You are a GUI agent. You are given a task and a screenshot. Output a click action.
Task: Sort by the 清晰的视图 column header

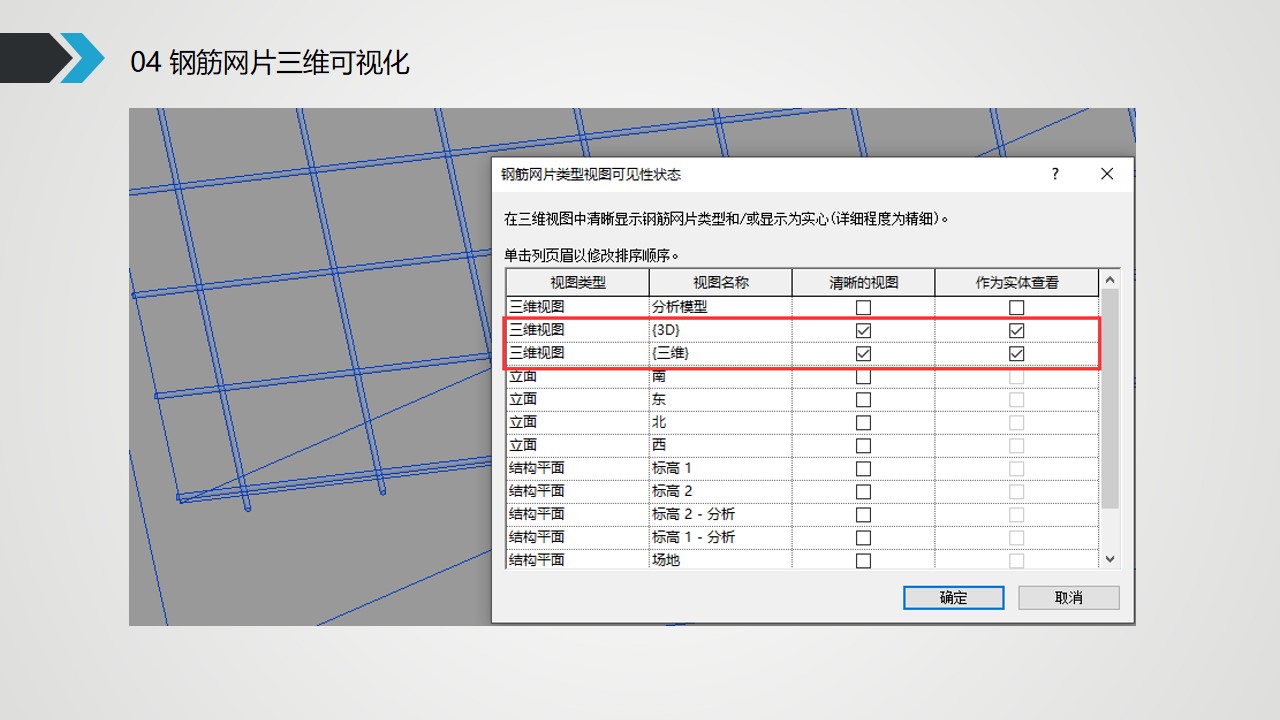864,282
